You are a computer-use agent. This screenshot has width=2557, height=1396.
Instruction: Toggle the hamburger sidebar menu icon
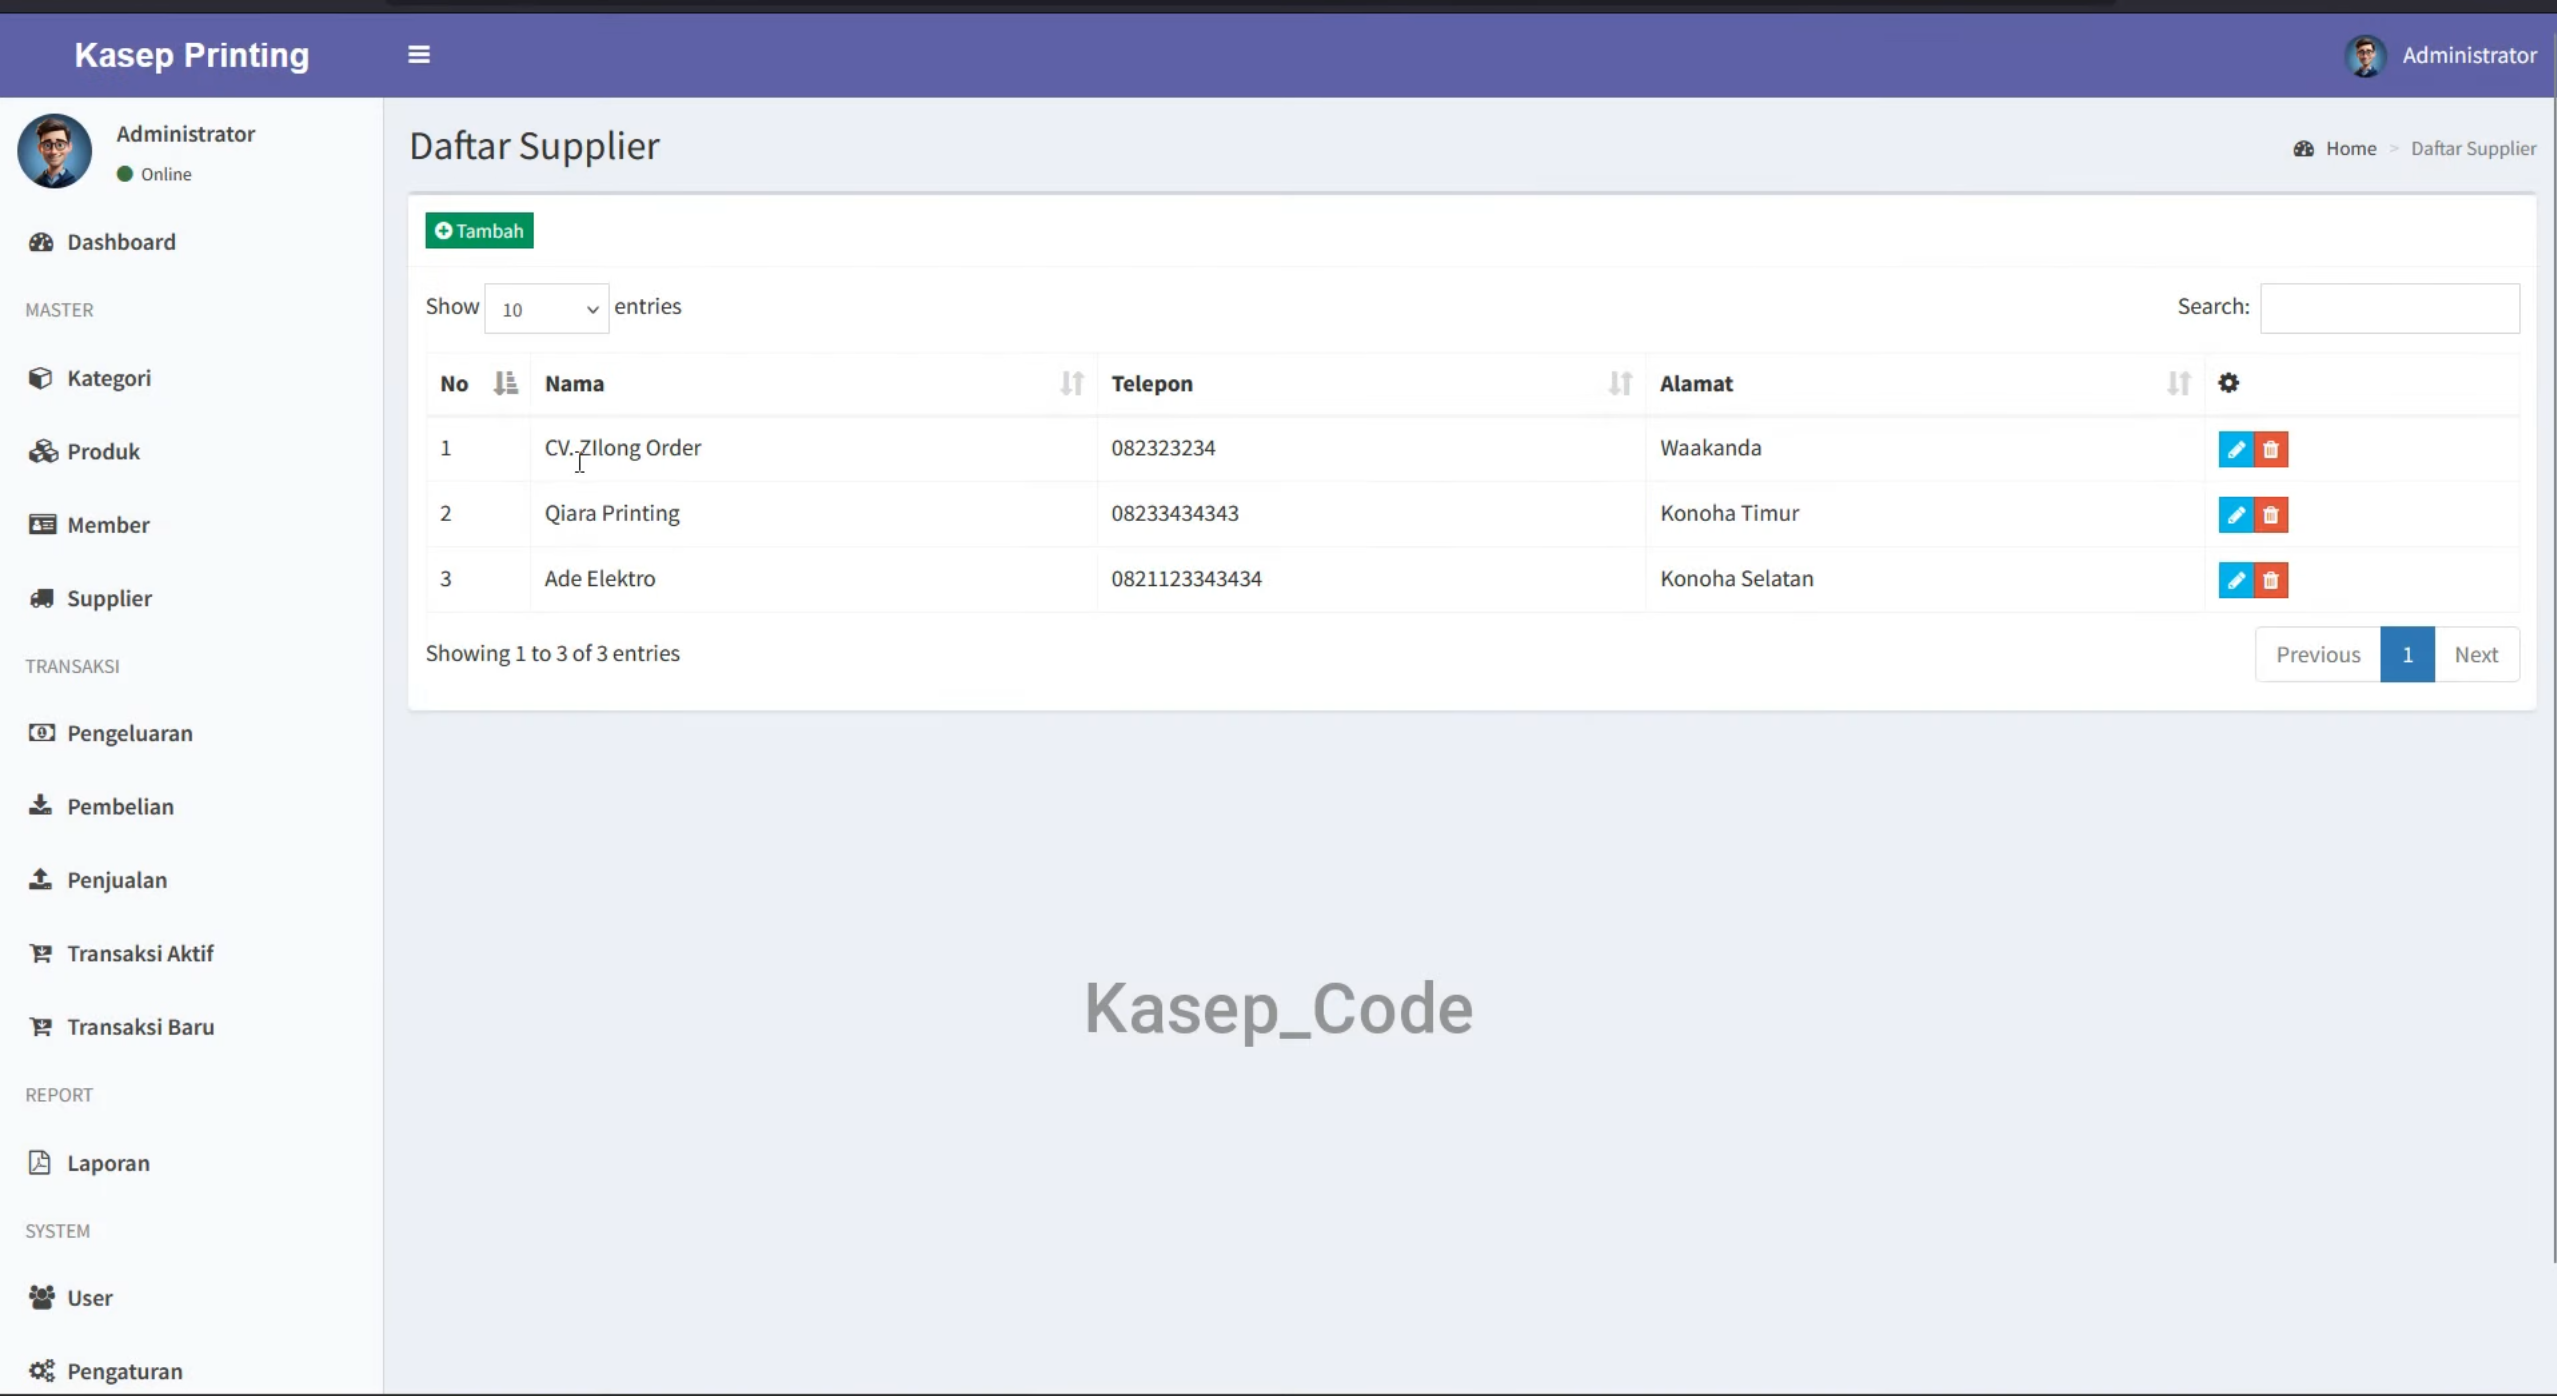click(x=419, y=55)
